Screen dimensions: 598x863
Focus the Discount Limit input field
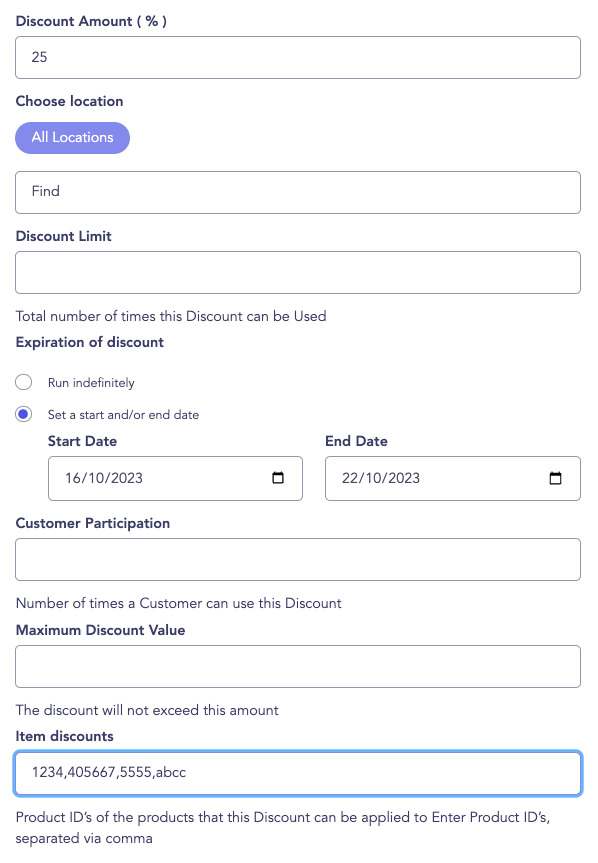pyautogui.click(x=298, y=272)
